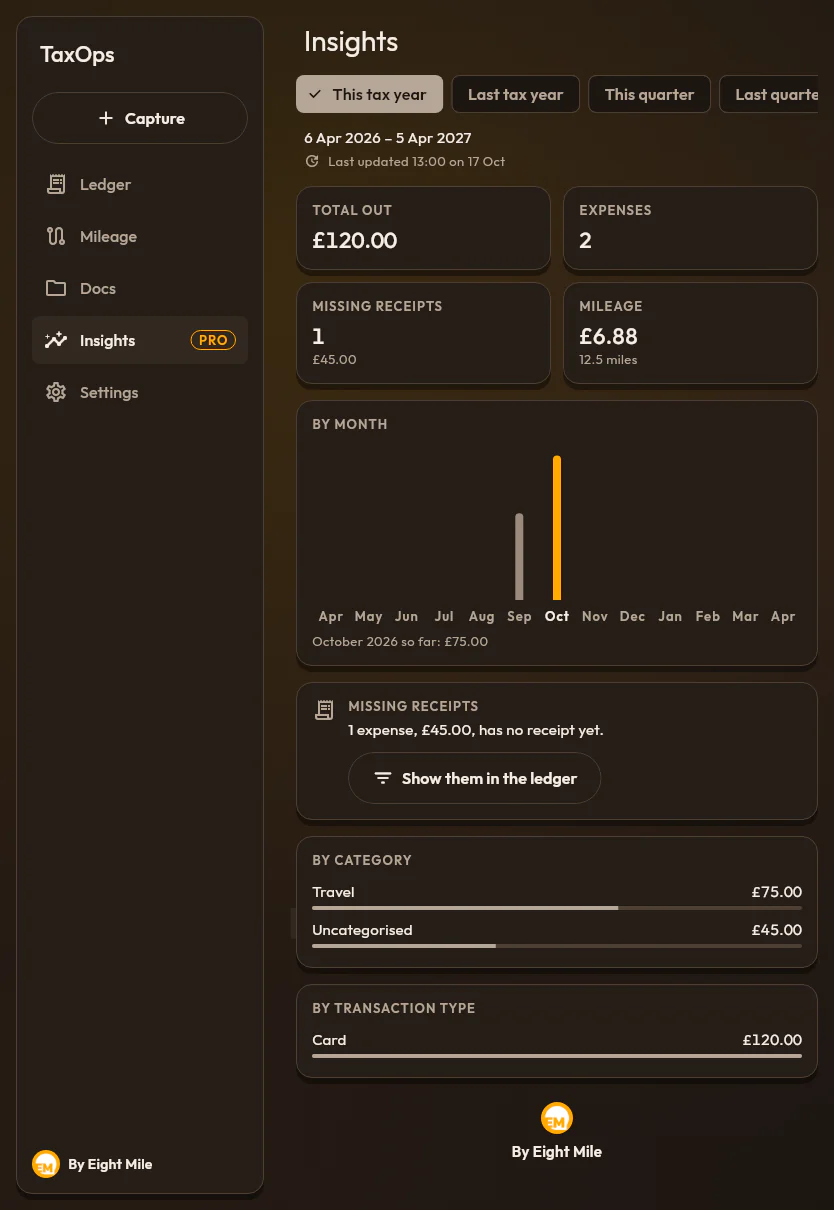834x1210 pixels.
Task: Click the £75.00 Travel amount
Action: click(777, 892)
